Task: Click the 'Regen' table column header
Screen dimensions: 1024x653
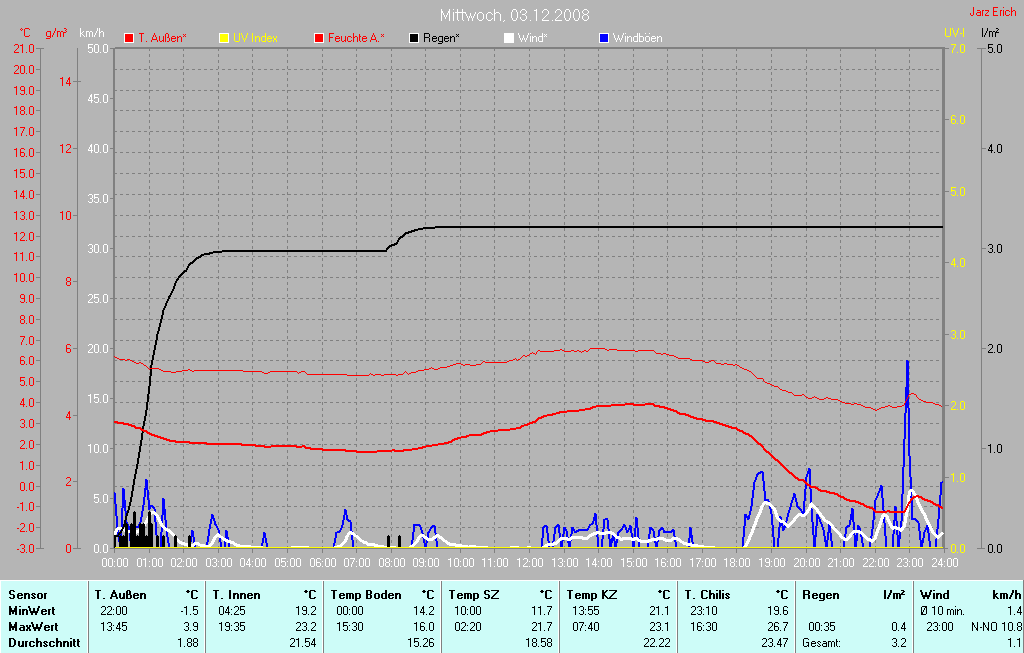Action: click(x=821, y=595)
